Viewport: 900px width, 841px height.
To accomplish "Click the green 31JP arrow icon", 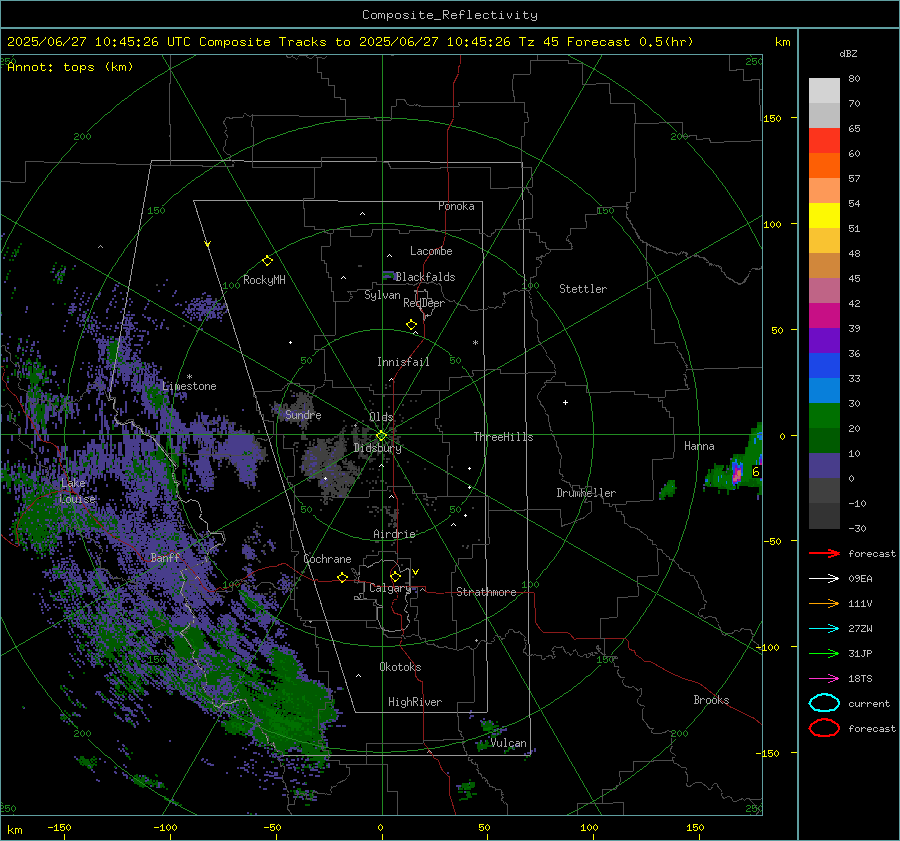I will (824, 653).
